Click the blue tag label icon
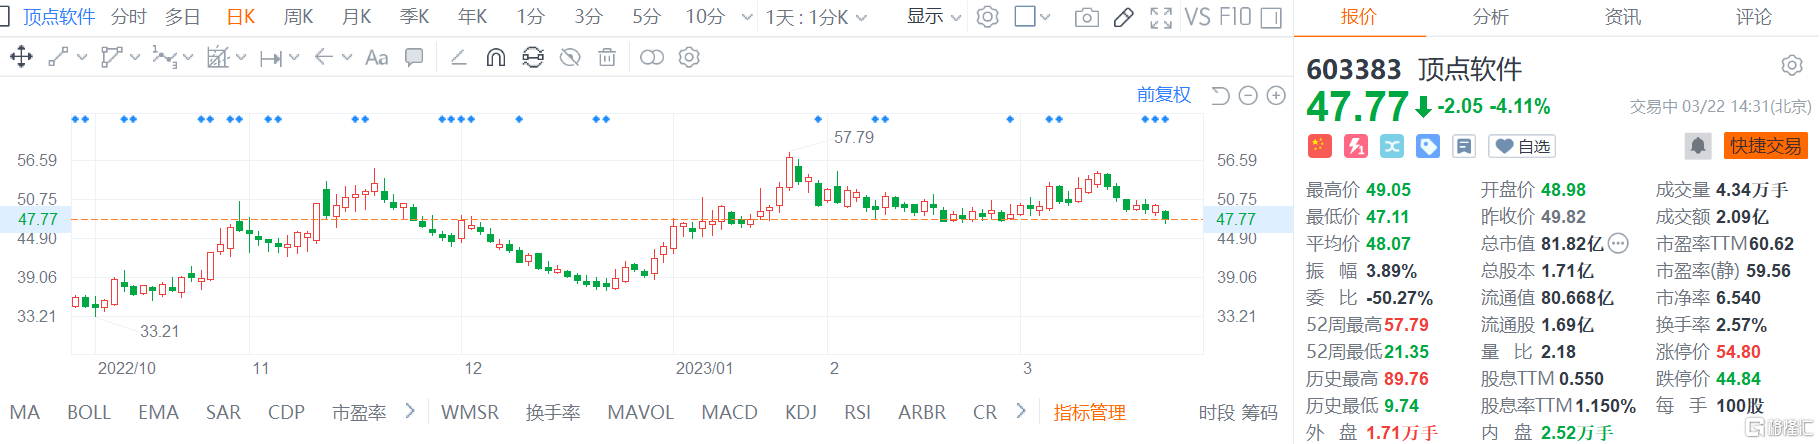Image resolution: width=1820 pixels, height=444 pixels. (1428, 146)
